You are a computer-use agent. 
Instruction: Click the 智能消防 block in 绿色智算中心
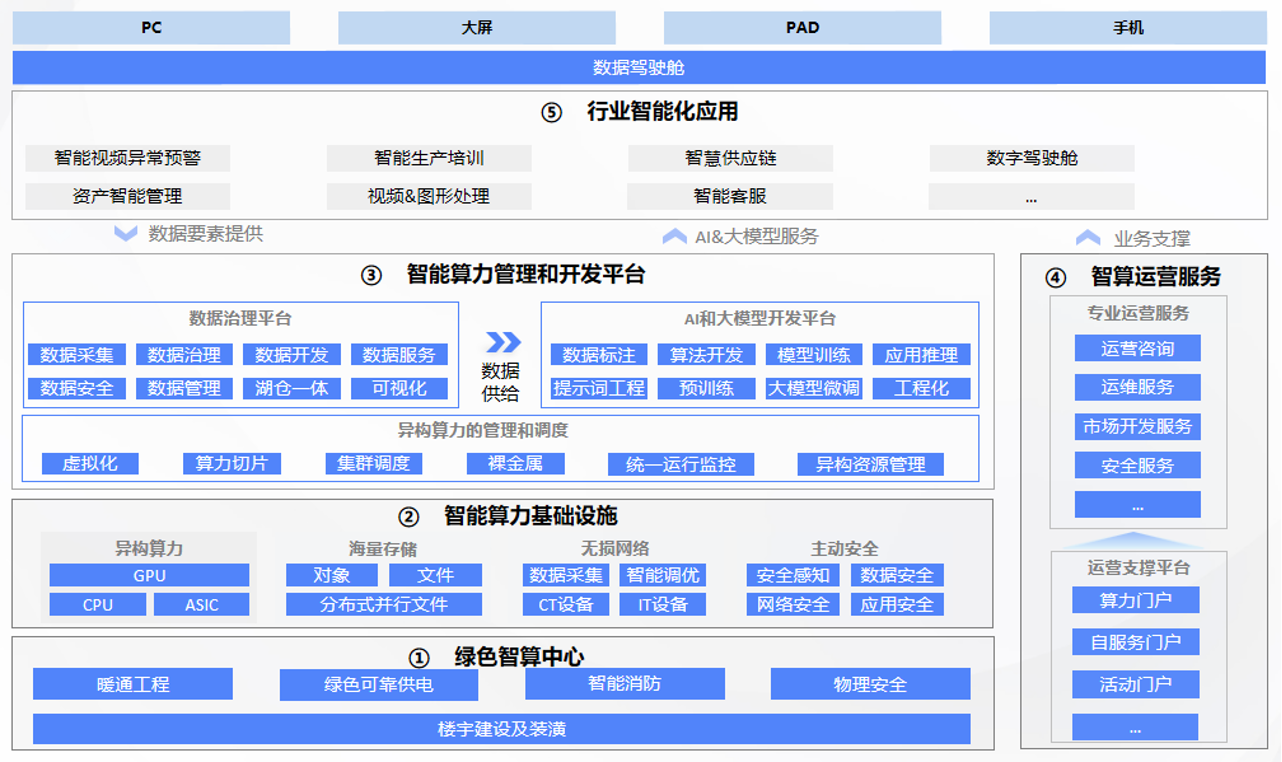coord(625,684)
